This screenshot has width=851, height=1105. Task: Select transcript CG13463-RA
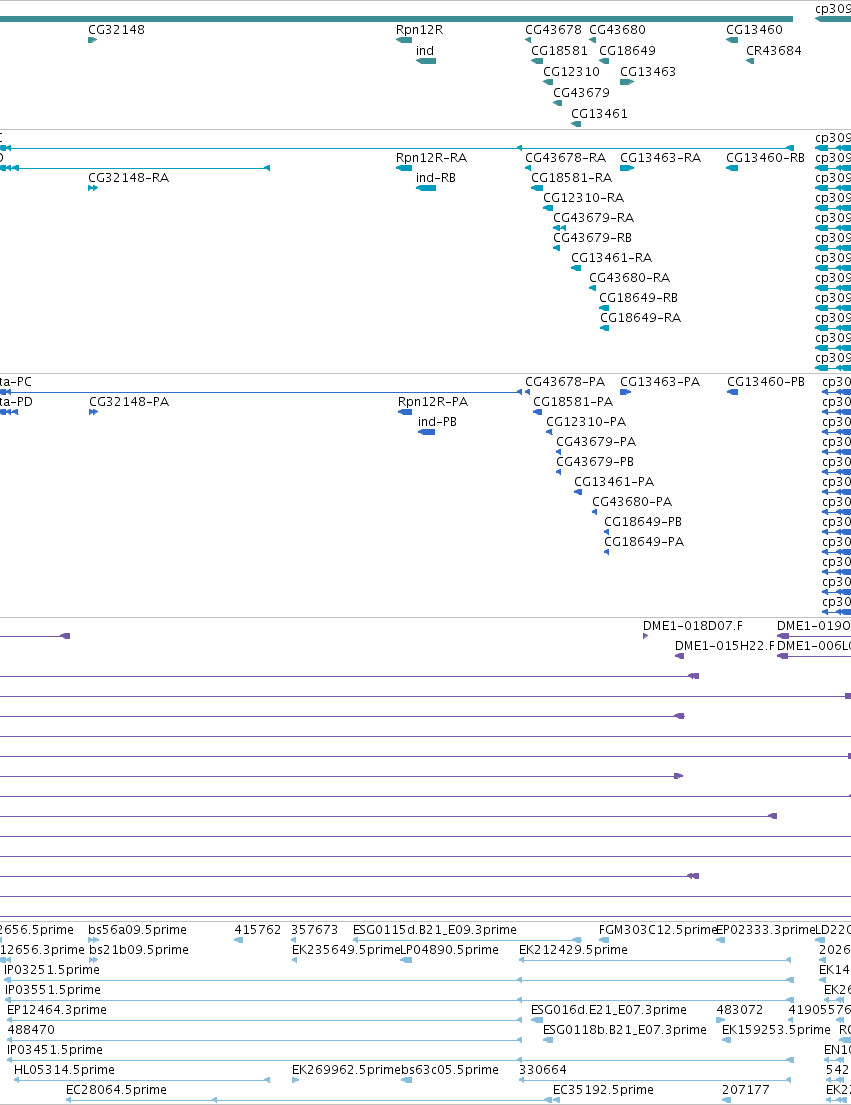click(660, 158)
